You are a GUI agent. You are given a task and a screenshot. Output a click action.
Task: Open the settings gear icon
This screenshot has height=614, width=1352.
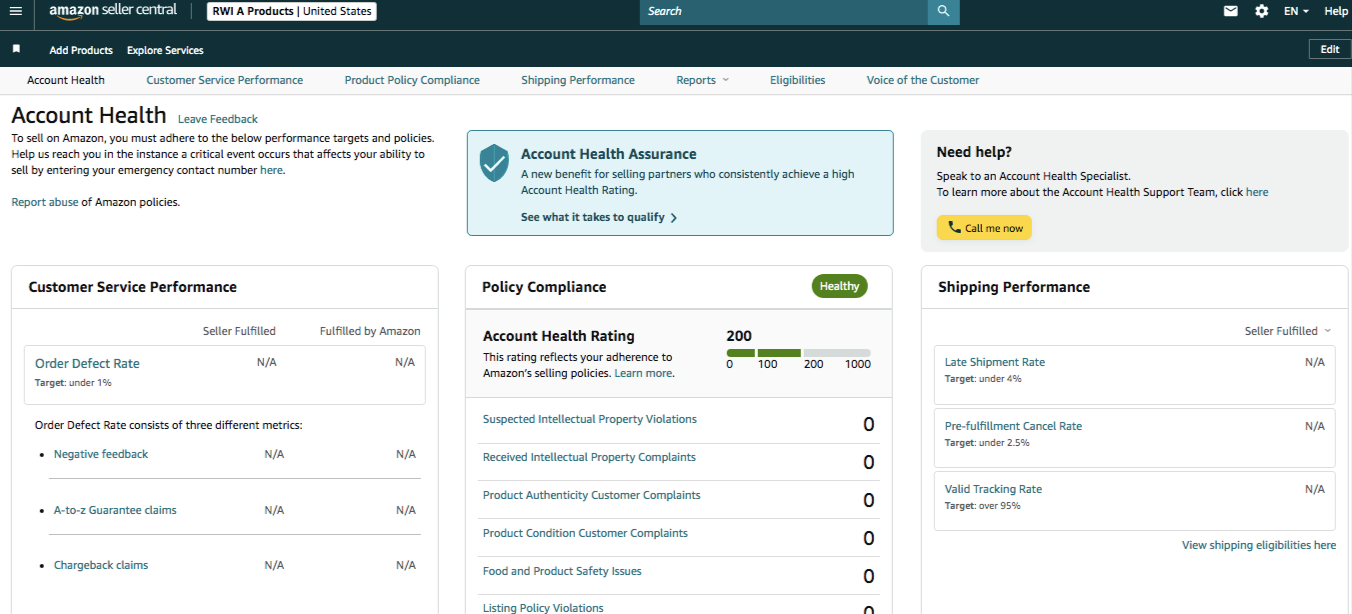pyautogui.click(x=1262, y=11)
